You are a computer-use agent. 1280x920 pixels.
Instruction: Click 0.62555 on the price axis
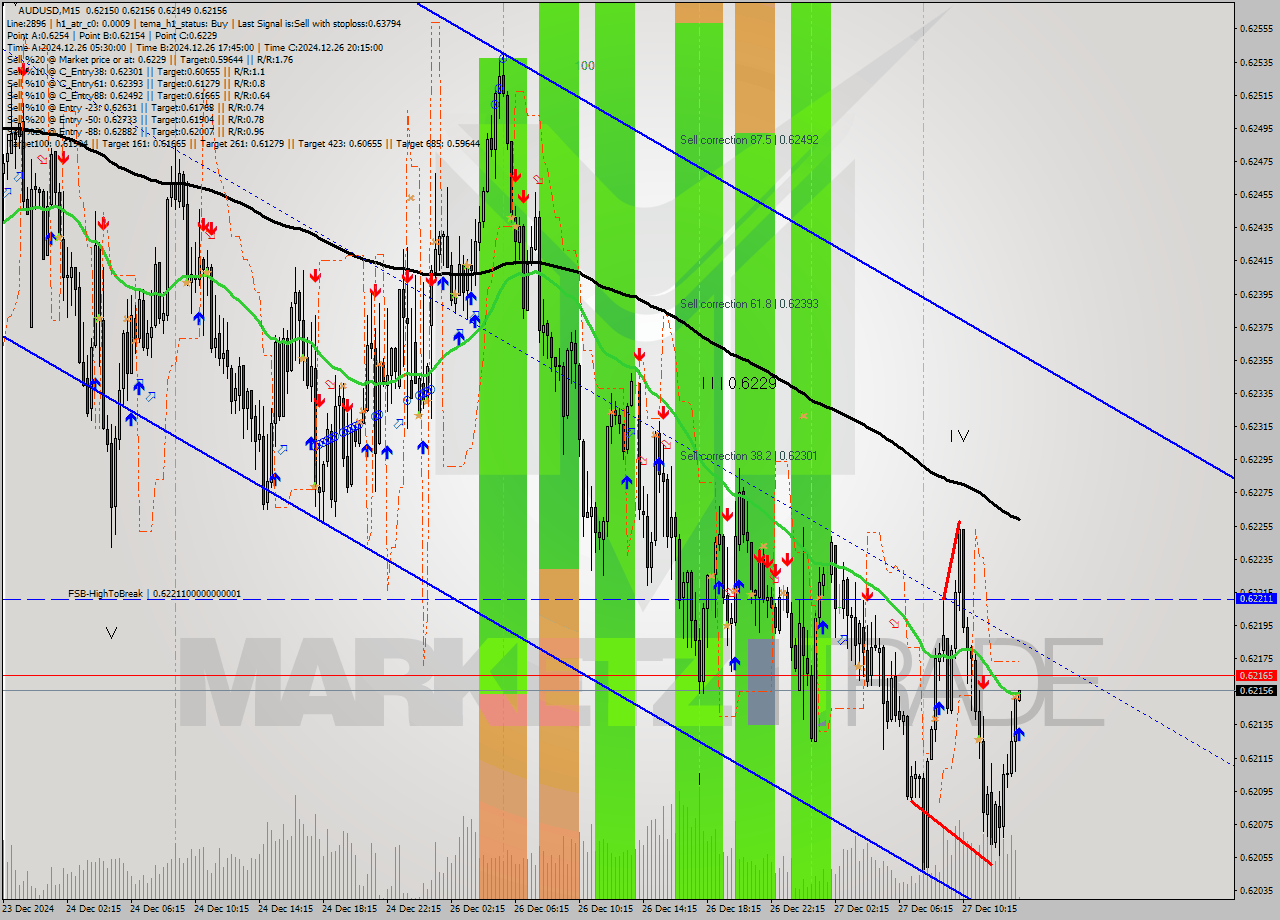pos(1257,29)
